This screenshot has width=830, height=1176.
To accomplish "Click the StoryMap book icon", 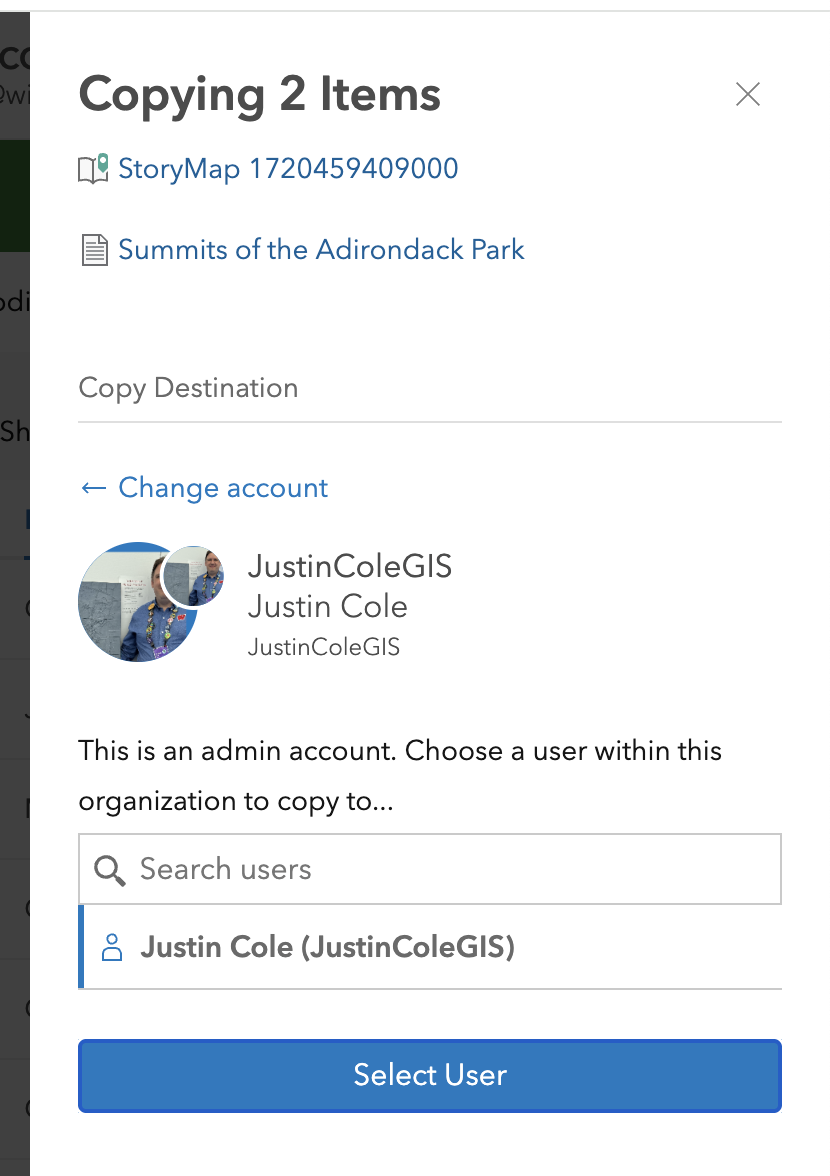I will (93, 169).
